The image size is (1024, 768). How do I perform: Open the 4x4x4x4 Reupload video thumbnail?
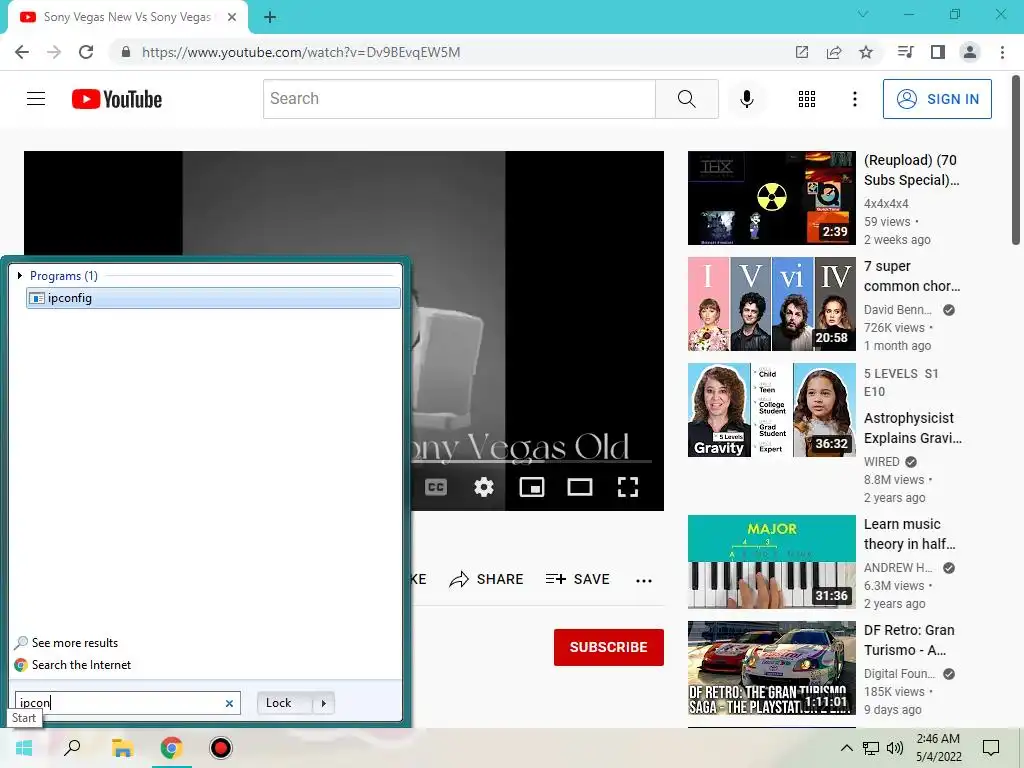pyautogui.click(x=771, y=198)
